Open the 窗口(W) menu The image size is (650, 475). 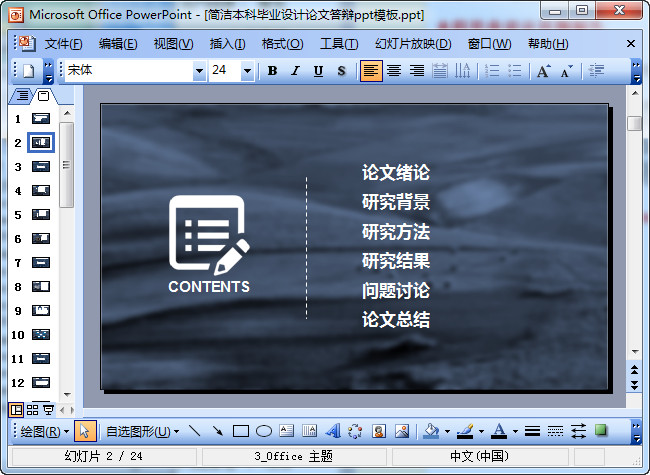489,44
